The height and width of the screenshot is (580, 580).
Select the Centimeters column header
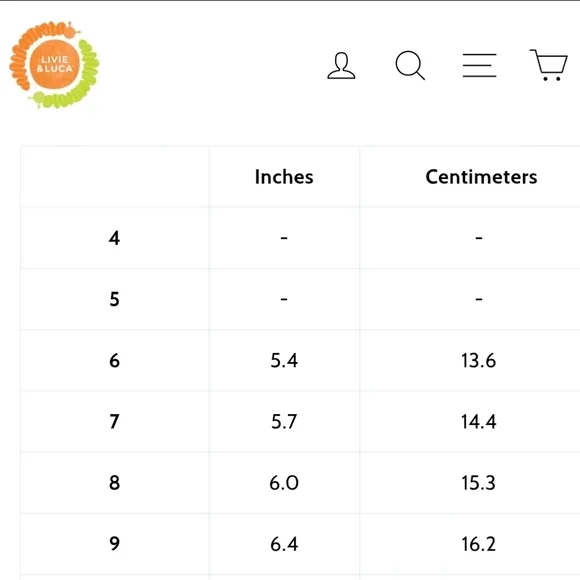[x=481, y=177]
